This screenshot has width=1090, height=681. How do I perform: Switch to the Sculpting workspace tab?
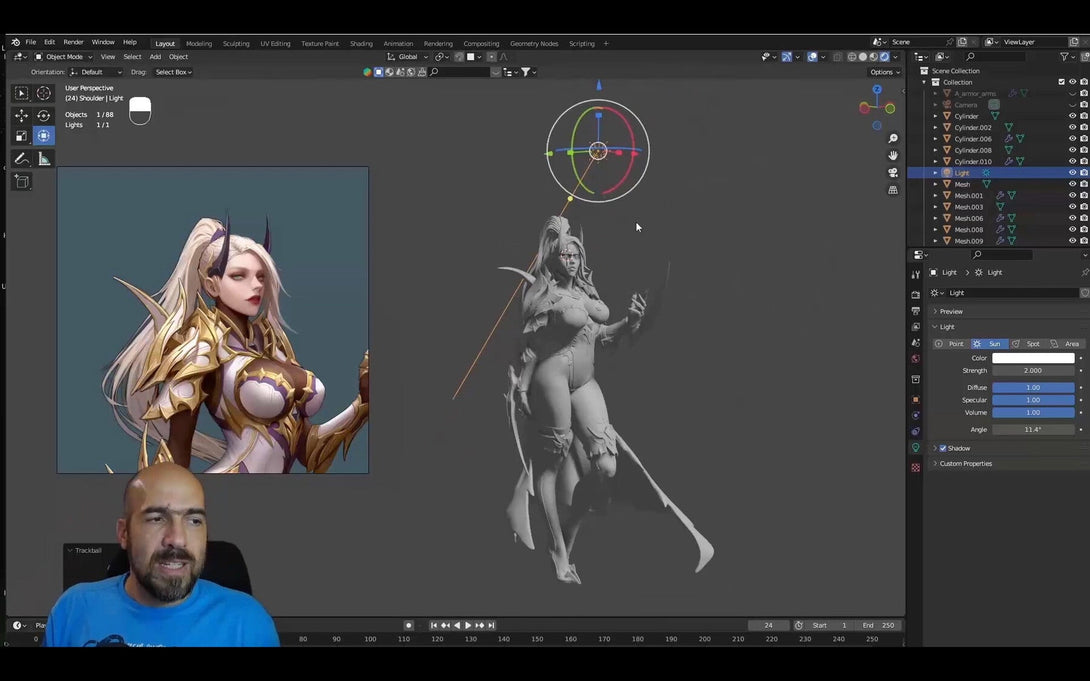[236, 43]
